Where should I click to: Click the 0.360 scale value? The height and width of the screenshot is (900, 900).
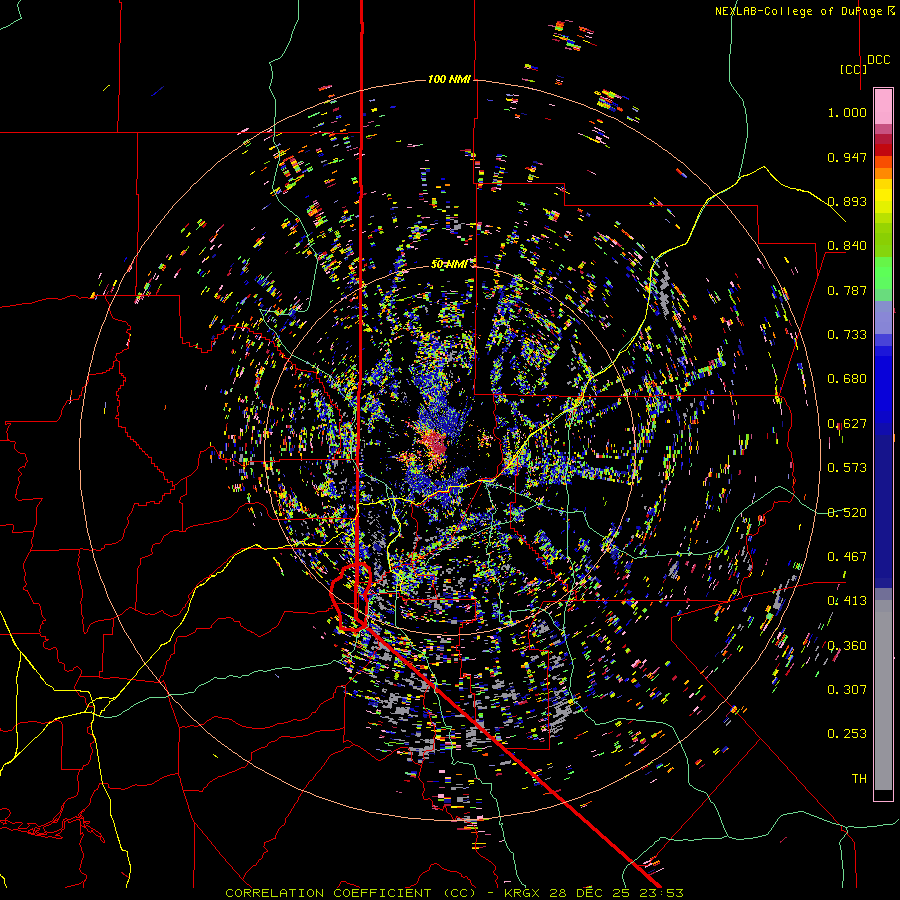[847, 646]
